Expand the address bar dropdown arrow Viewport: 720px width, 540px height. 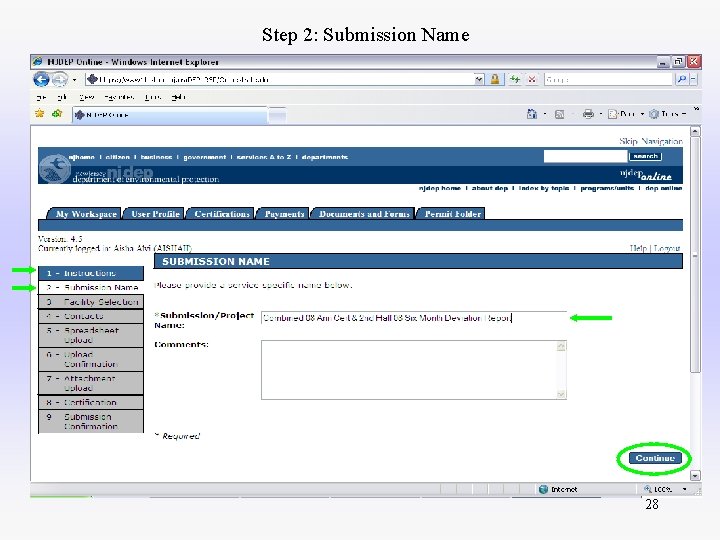(x=479, y=79)
